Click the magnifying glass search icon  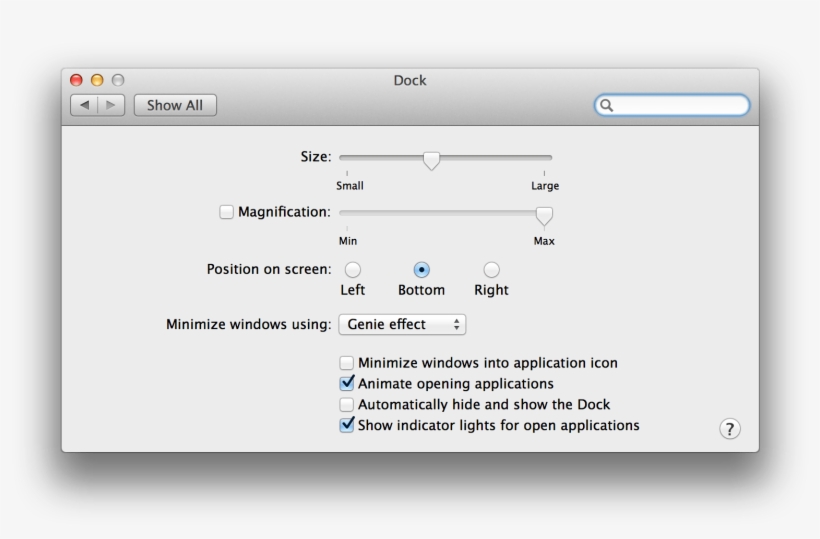[x=606, y=106]
